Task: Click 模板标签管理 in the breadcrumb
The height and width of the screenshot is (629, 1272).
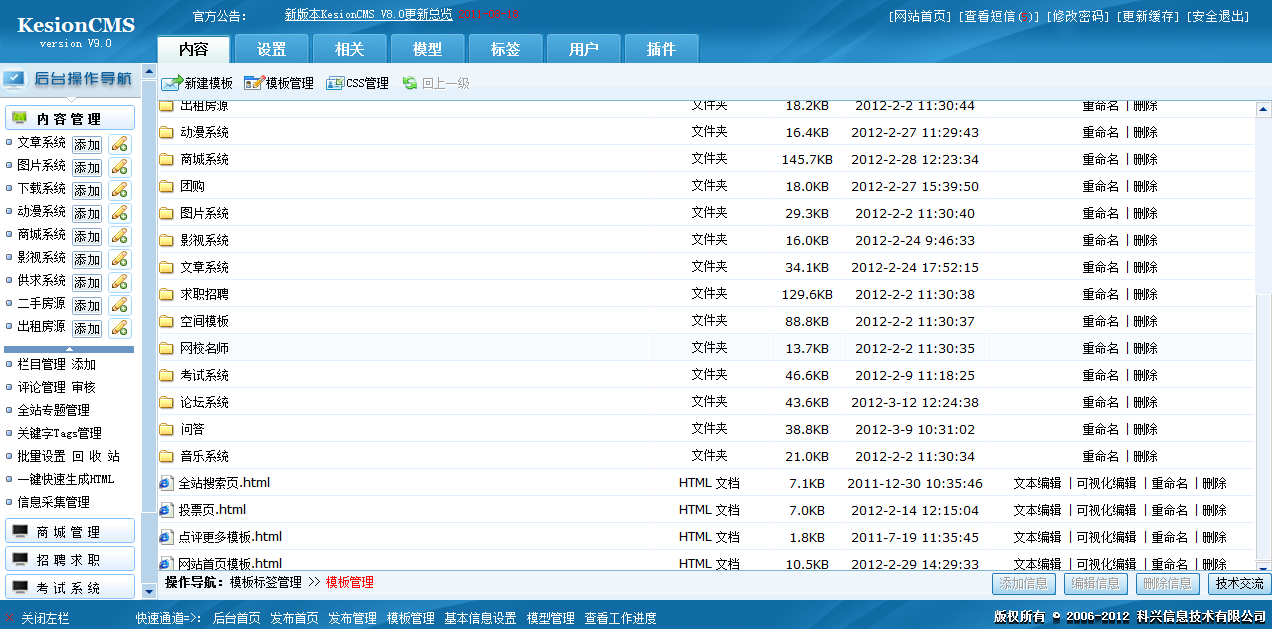Action: (265, 582)
